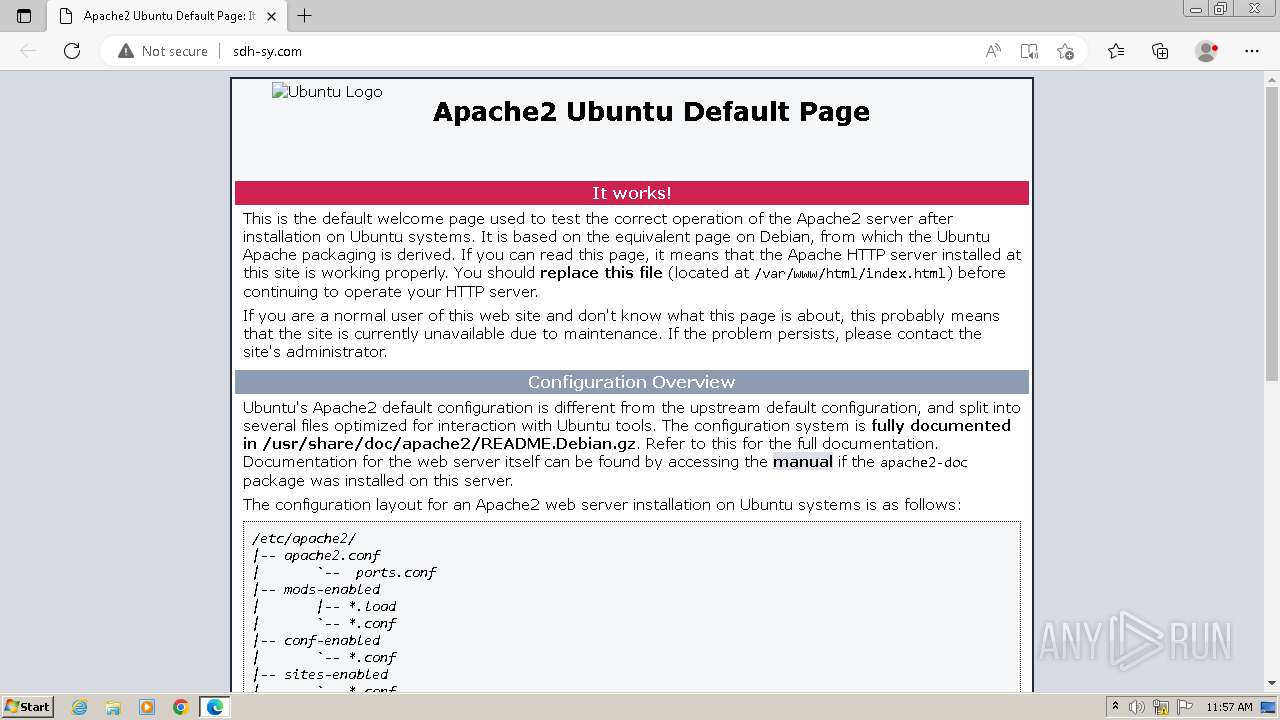1280x720 pixels.
Task: Reload the page with refresh icon
Action: (x=72, y=51)
